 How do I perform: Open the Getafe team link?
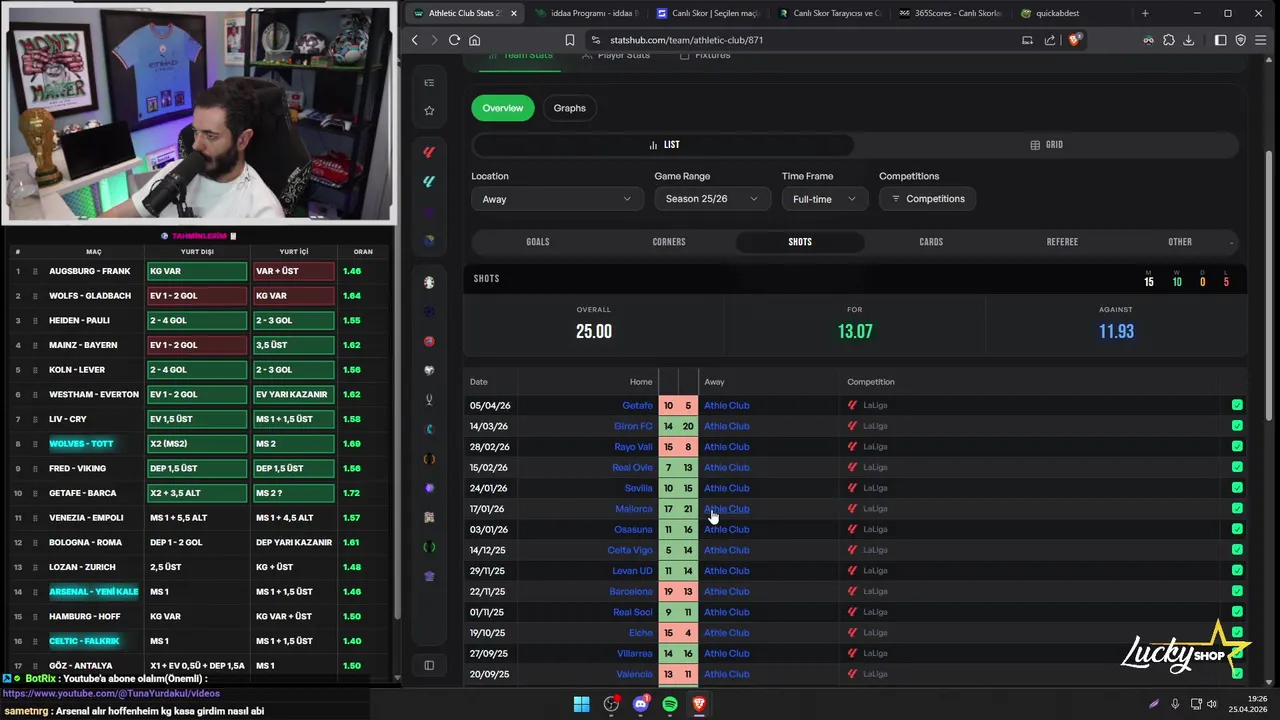coord(637,405)
